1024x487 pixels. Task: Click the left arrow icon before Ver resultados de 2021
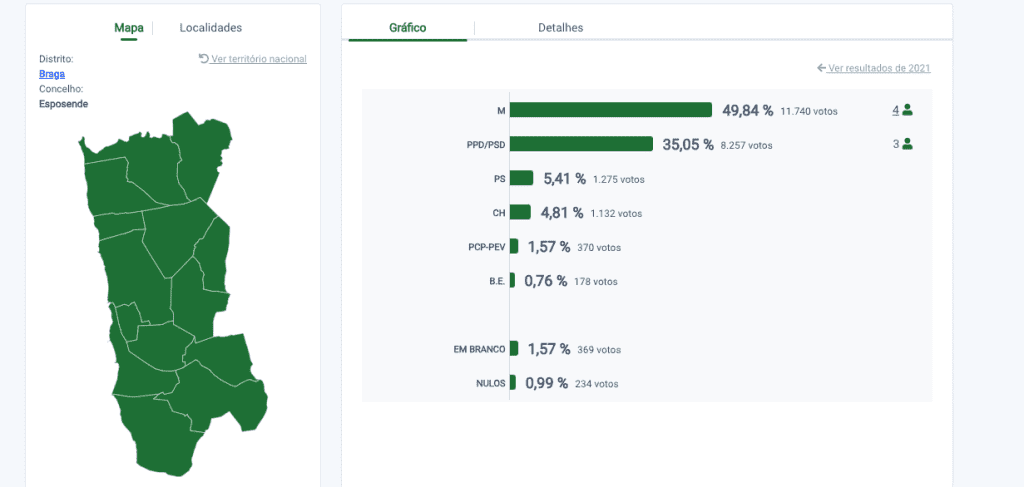822,68
